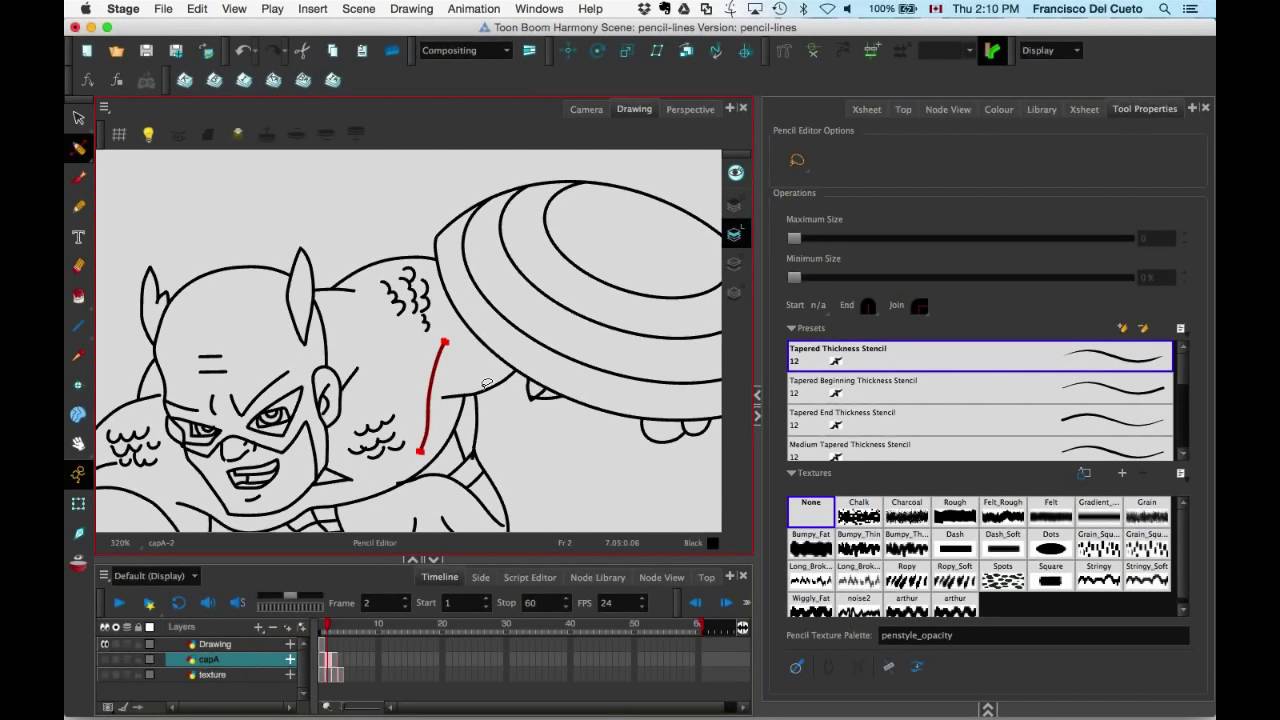This screenshot has width=1280, height=720.
Task: Toggle the texture layer colour checkbox
Action: (149, 675)
